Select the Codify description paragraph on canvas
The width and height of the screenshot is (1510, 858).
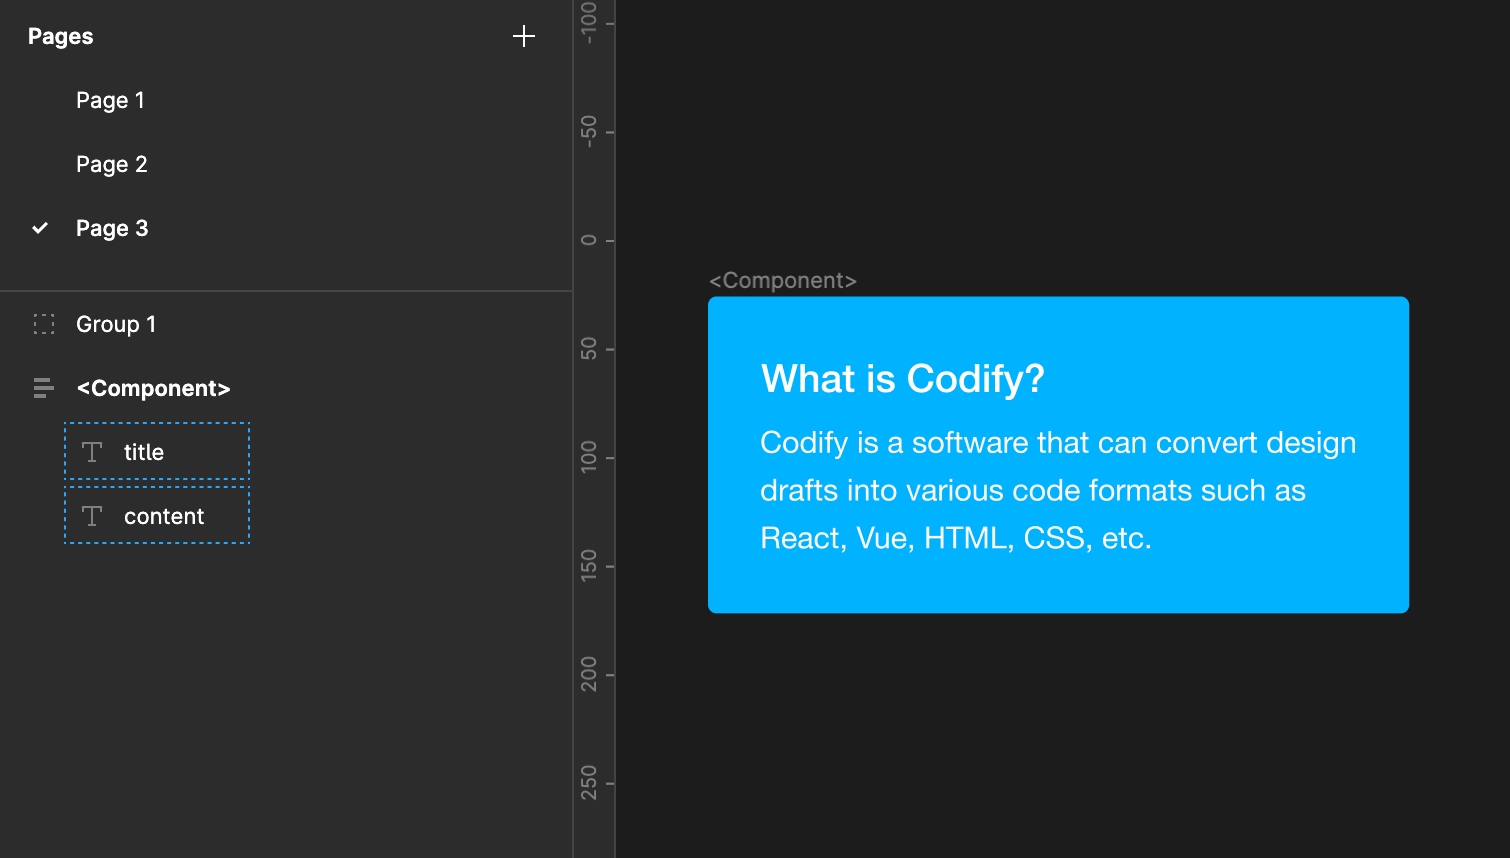[1058, 491]
